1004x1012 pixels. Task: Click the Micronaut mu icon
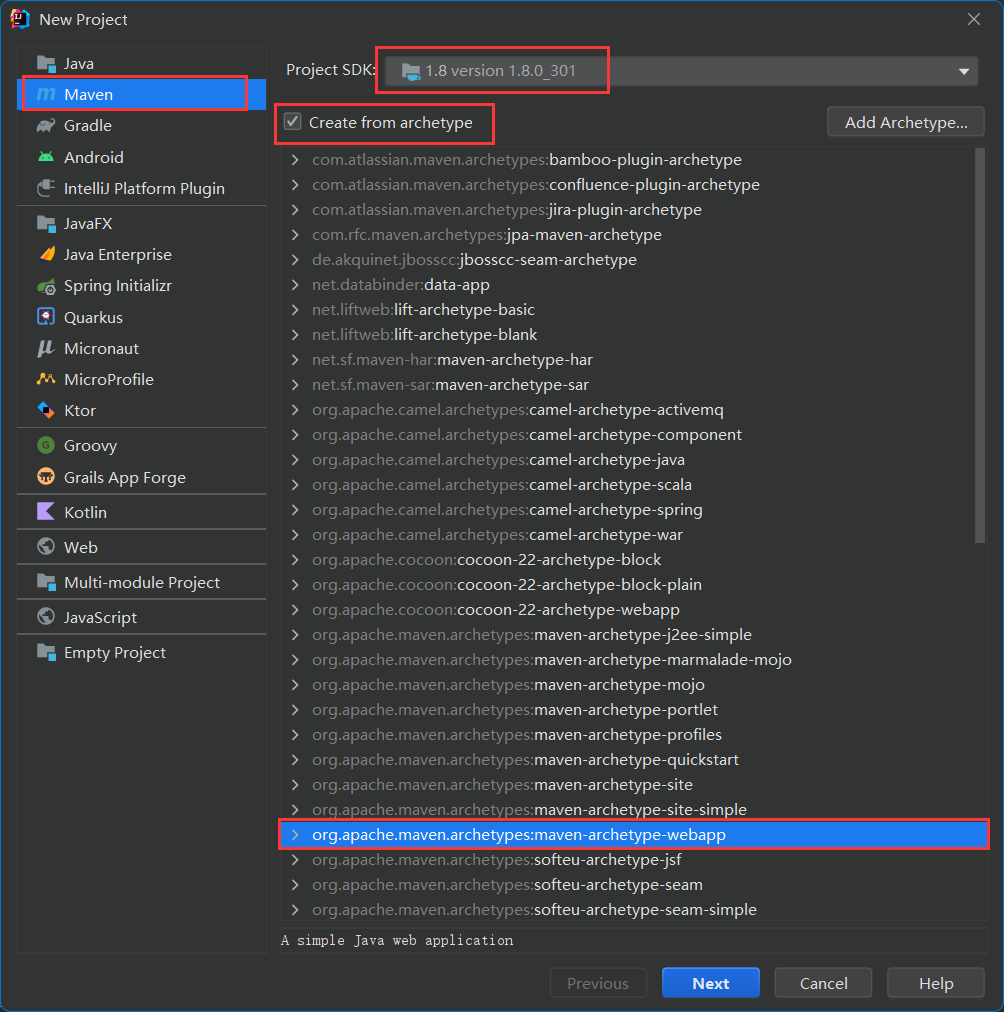(46, 348)
